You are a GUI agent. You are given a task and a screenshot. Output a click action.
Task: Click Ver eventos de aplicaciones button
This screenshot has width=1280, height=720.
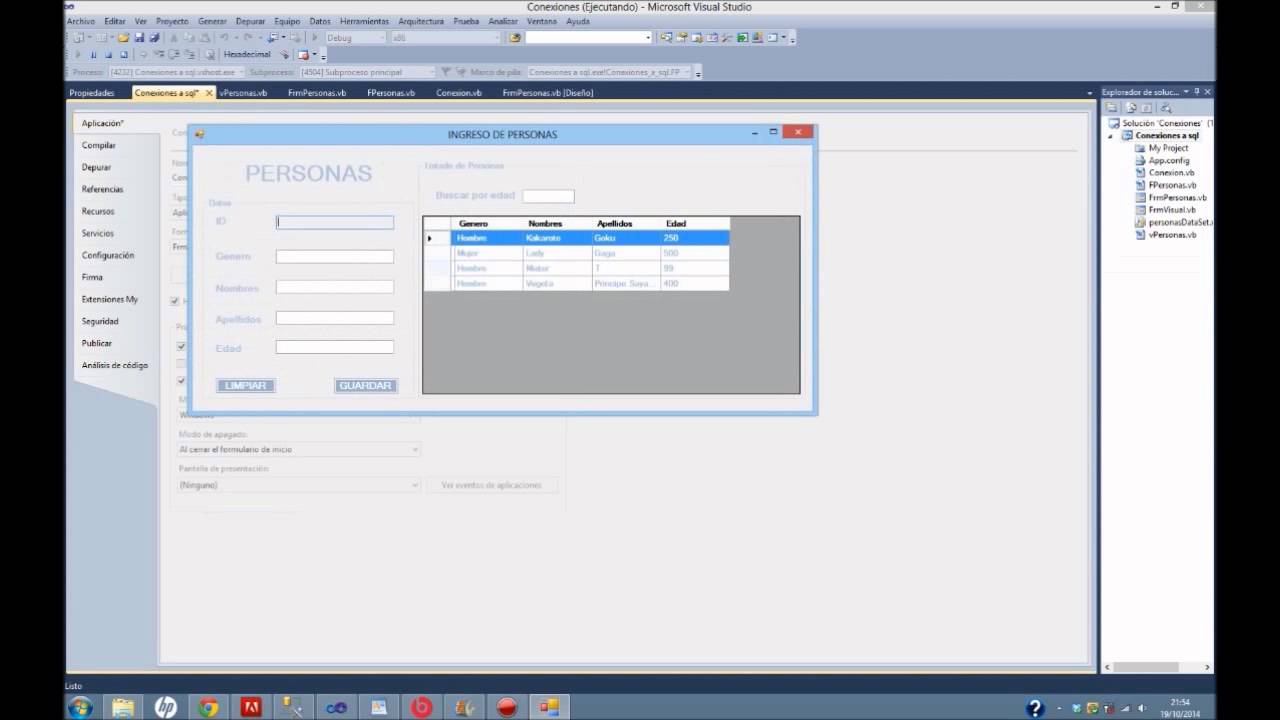click(x=492, y=485)
